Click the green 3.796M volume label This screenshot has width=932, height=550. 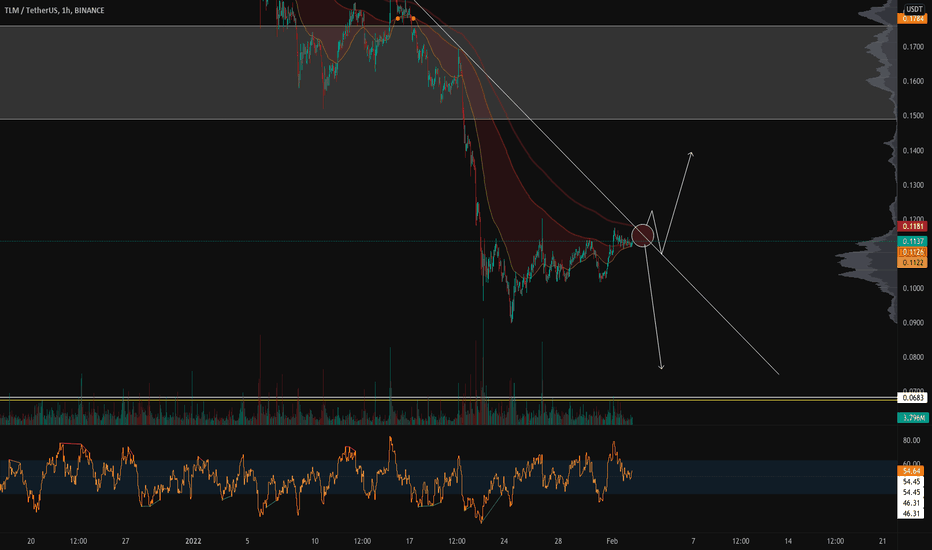coord(912,417)
